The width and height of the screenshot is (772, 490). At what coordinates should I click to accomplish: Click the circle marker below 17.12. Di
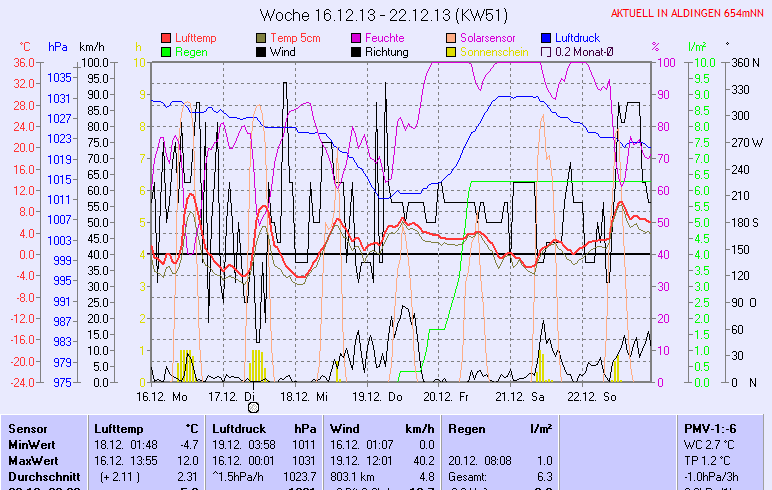[x=253, y=406]
